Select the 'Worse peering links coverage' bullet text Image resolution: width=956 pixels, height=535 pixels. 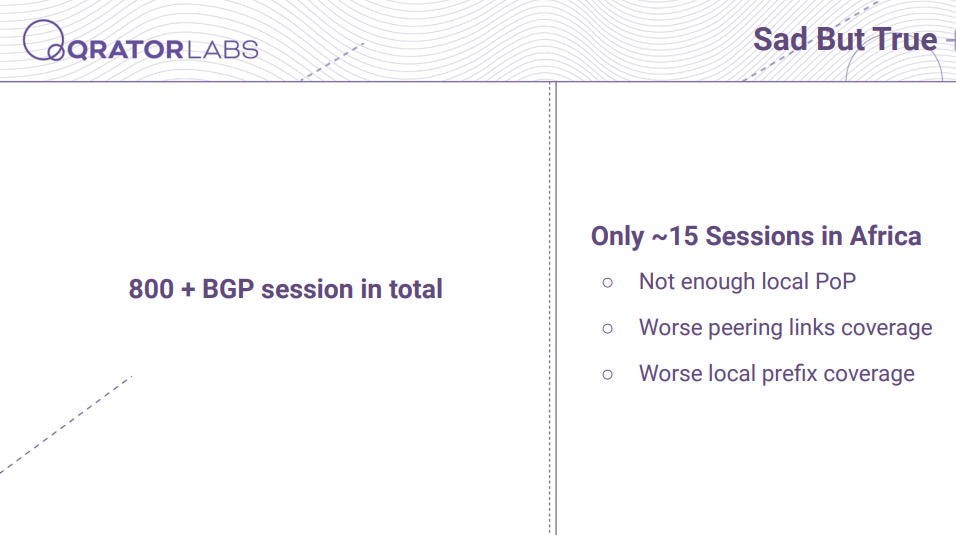coord(785,328)
